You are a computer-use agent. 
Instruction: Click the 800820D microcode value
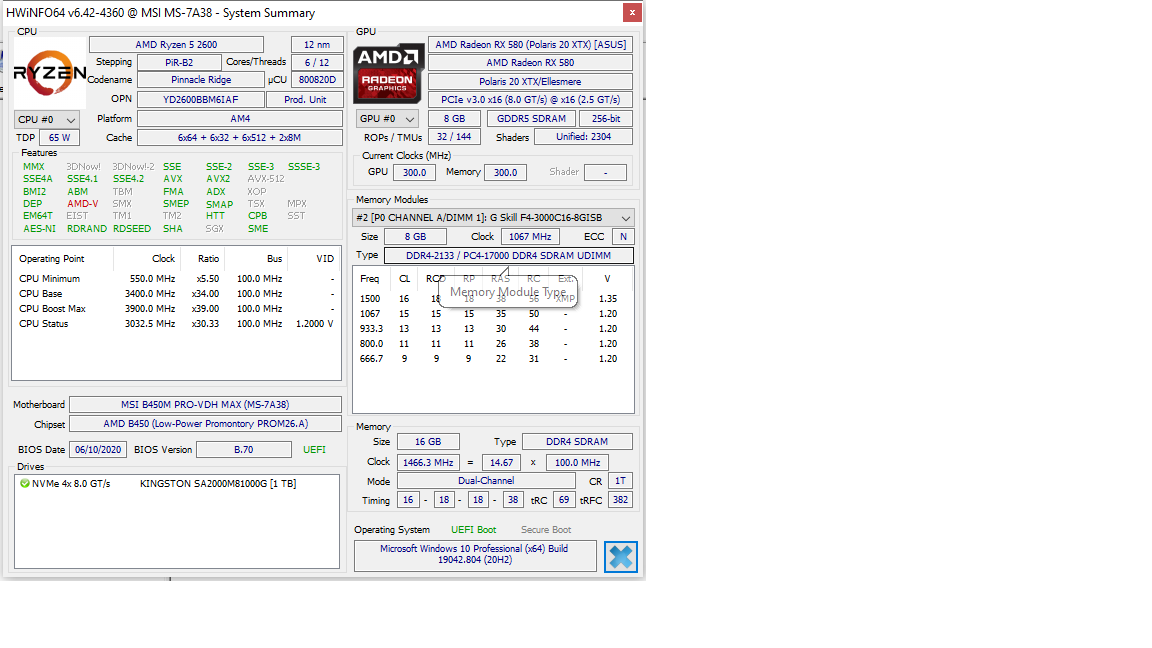pos(317,79)
